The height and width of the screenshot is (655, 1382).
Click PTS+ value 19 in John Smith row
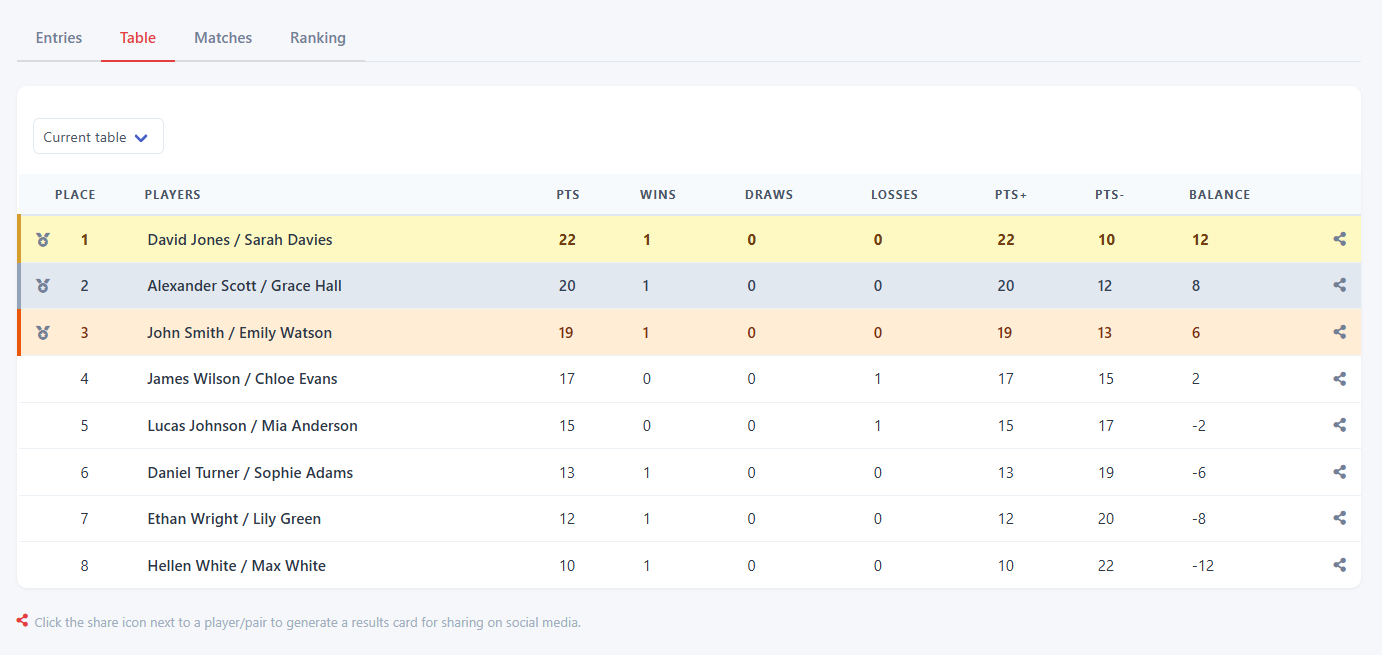(x=1005, y=333)
